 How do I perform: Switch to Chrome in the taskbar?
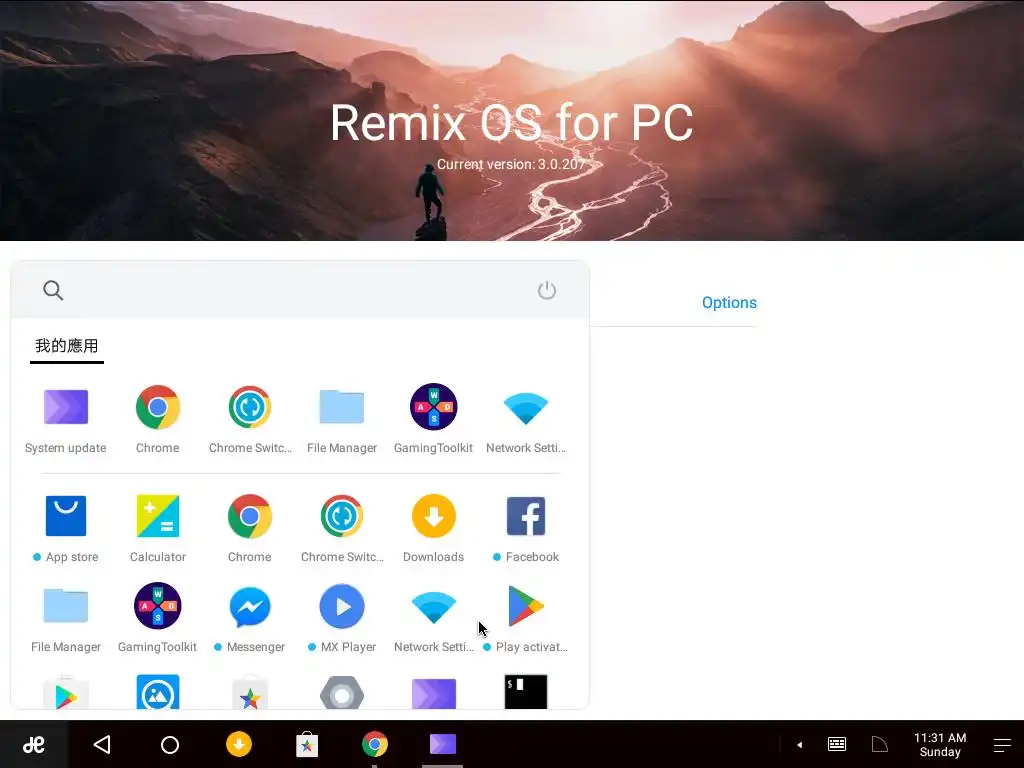pos(375,744)
